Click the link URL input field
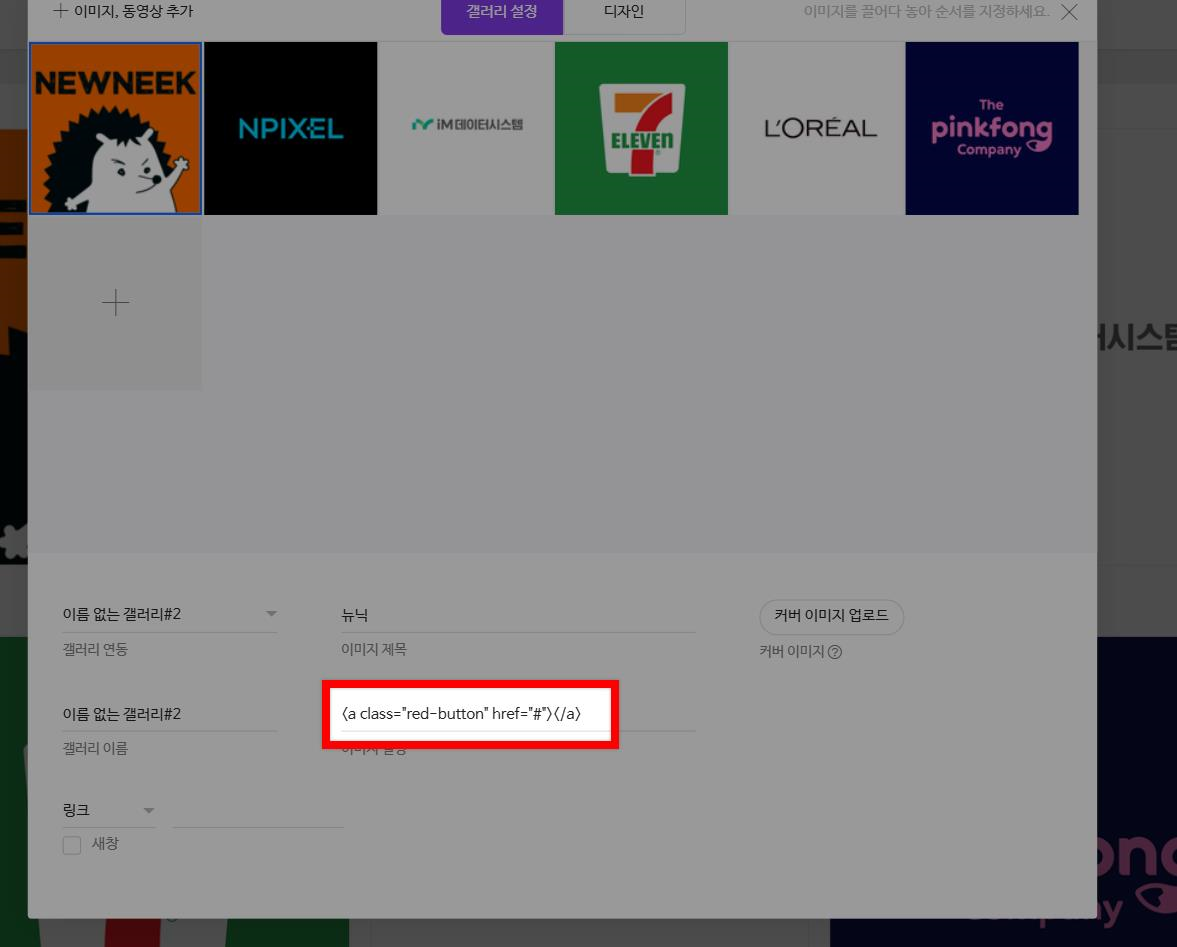Viewport: 1177px width, 947px height. [257, 812]
